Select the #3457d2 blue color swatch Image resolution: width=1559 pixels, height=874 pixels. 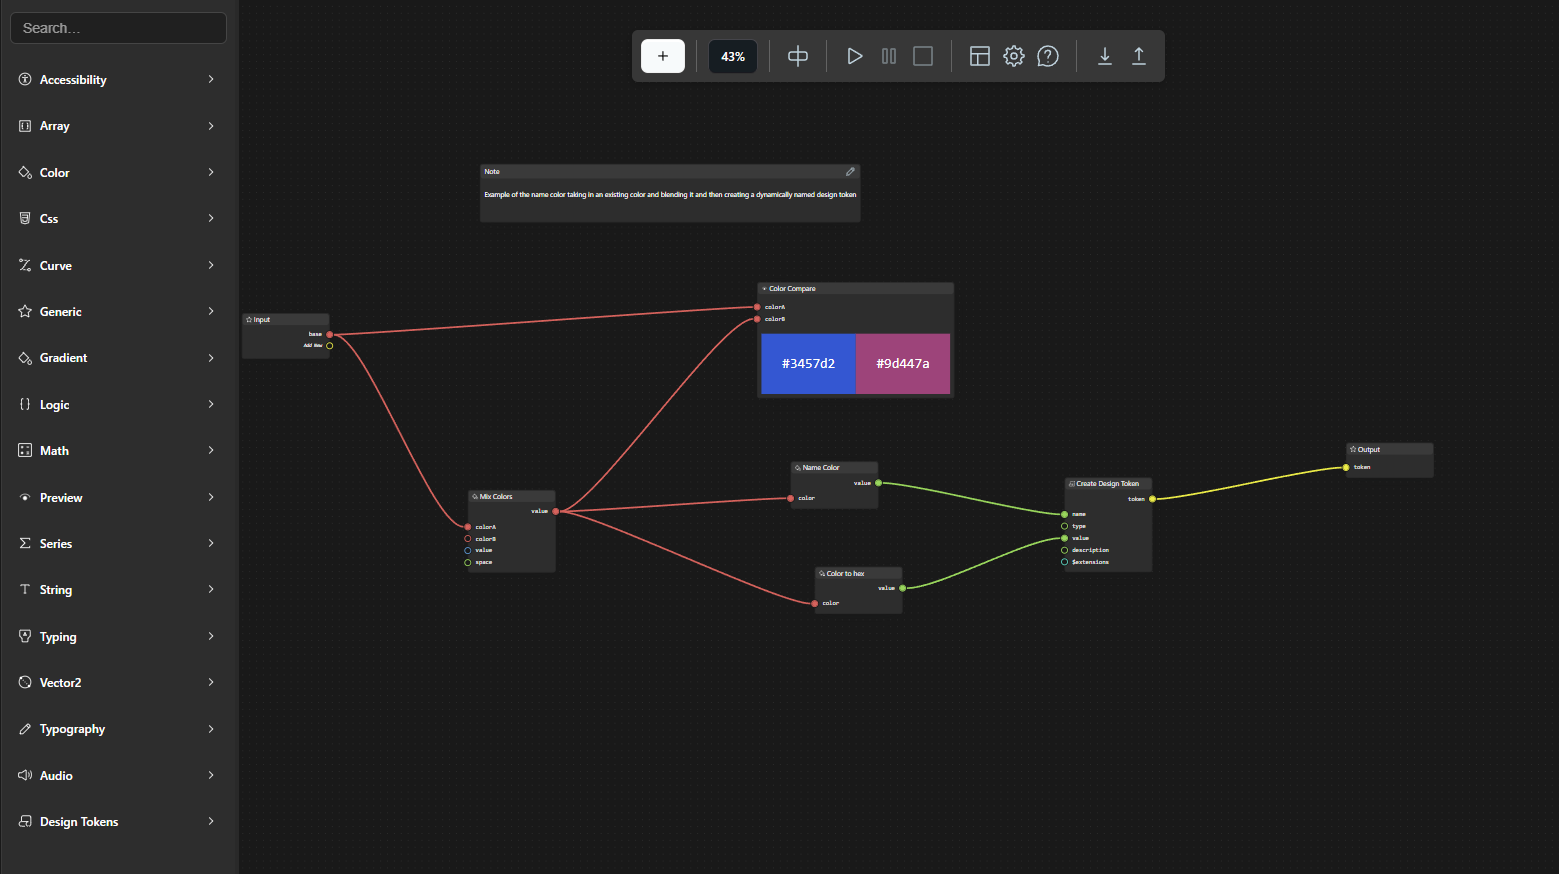[x=808, y=363]
